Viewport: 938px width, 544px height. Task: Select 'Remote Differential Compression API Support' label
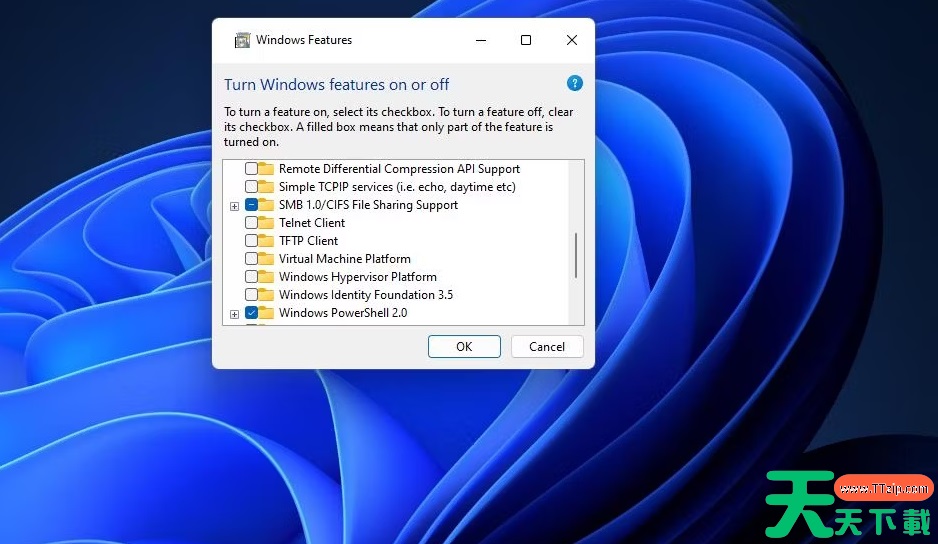click(x=400, y=169)
